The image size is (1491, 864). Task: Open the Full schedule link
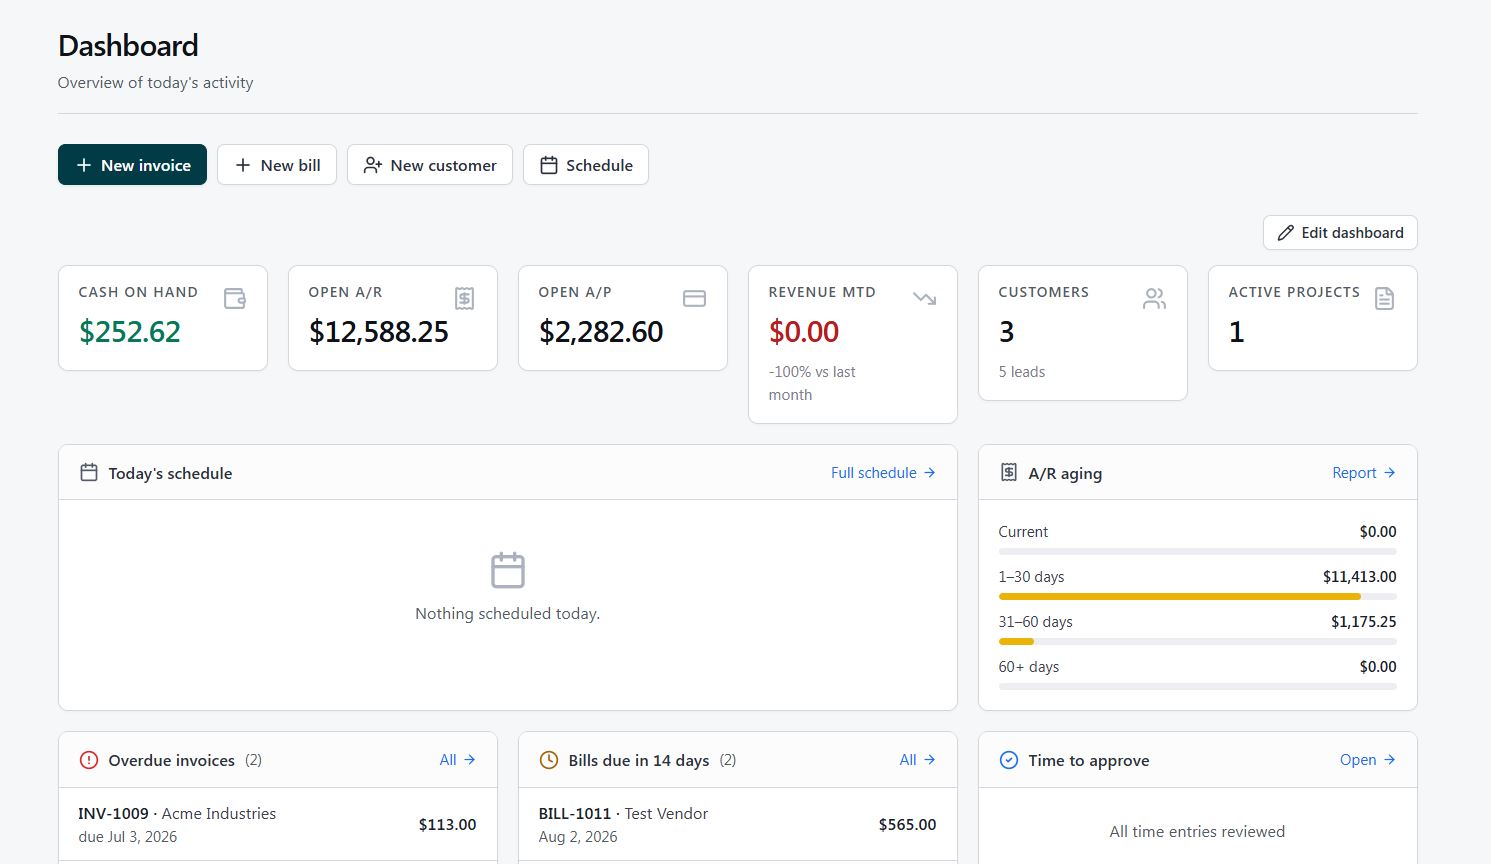pos(883,473)
